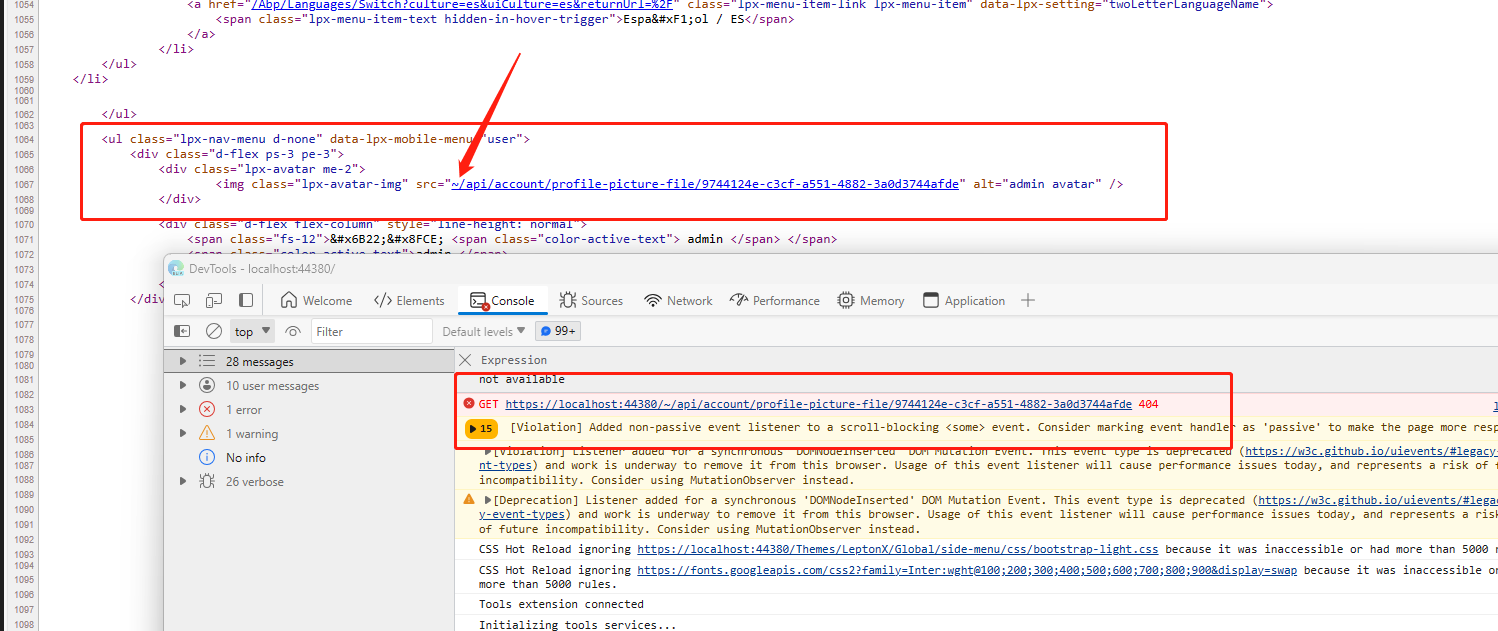The width and height of the screenshot is (1498, 631).
Task: Add a new tool with plus icon
Action: [1028, 300]
